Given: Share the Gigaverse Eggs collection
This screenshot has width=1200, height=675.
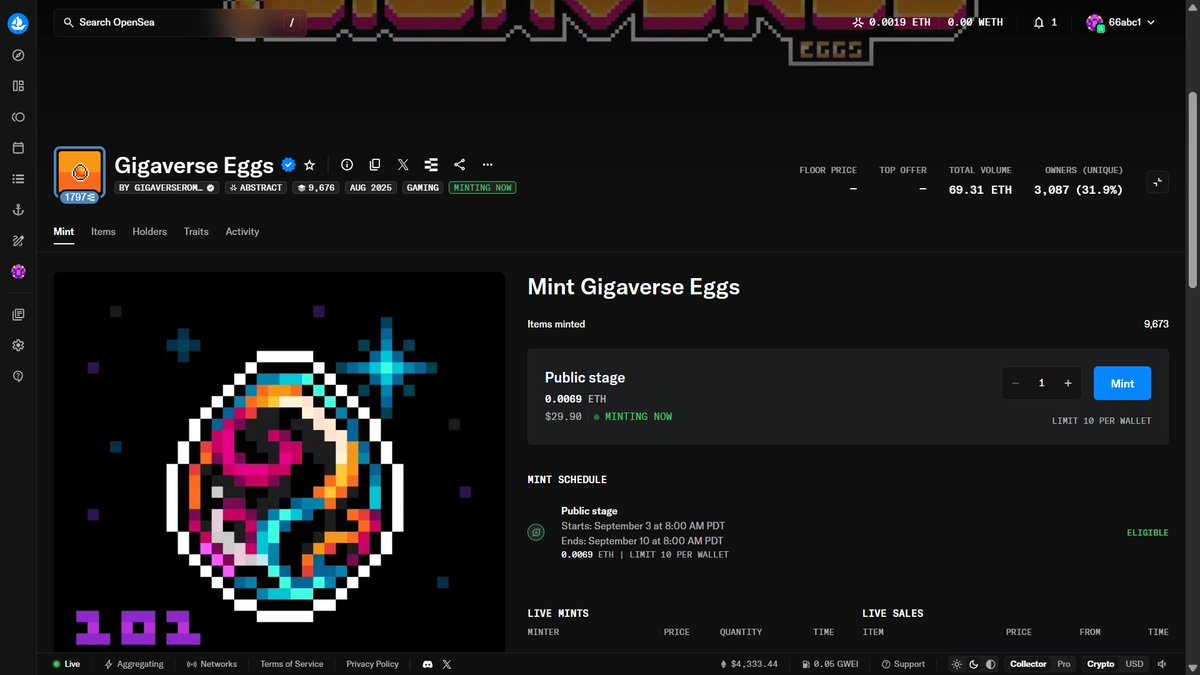Looking at the screenshot, I should click(x=459, y=165).
